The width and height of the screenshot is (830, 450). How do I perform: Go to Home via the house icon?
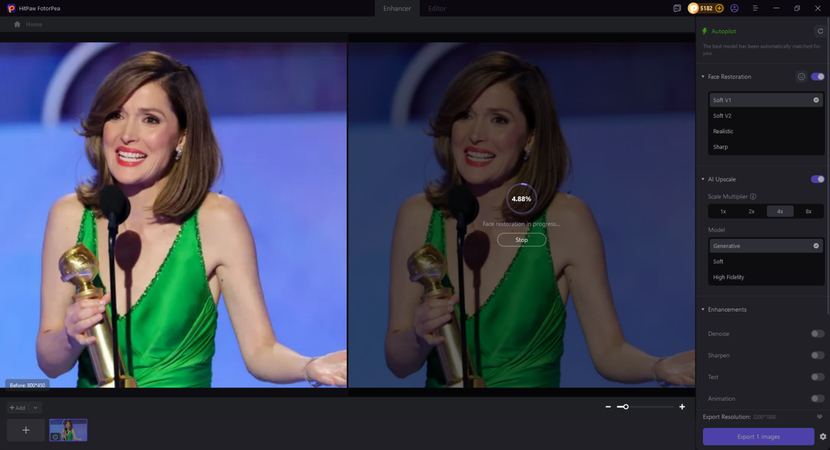[x=17, y=24]
